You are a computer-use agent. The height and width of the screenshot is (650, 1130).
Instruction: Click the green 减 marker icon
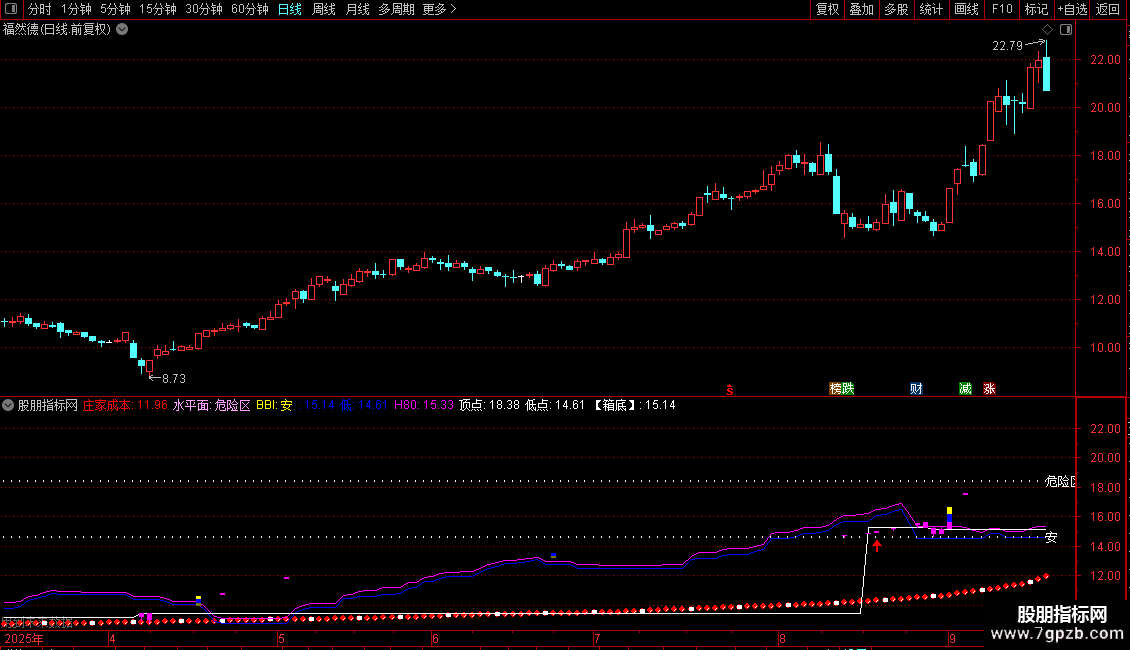(x=965, y=388)
